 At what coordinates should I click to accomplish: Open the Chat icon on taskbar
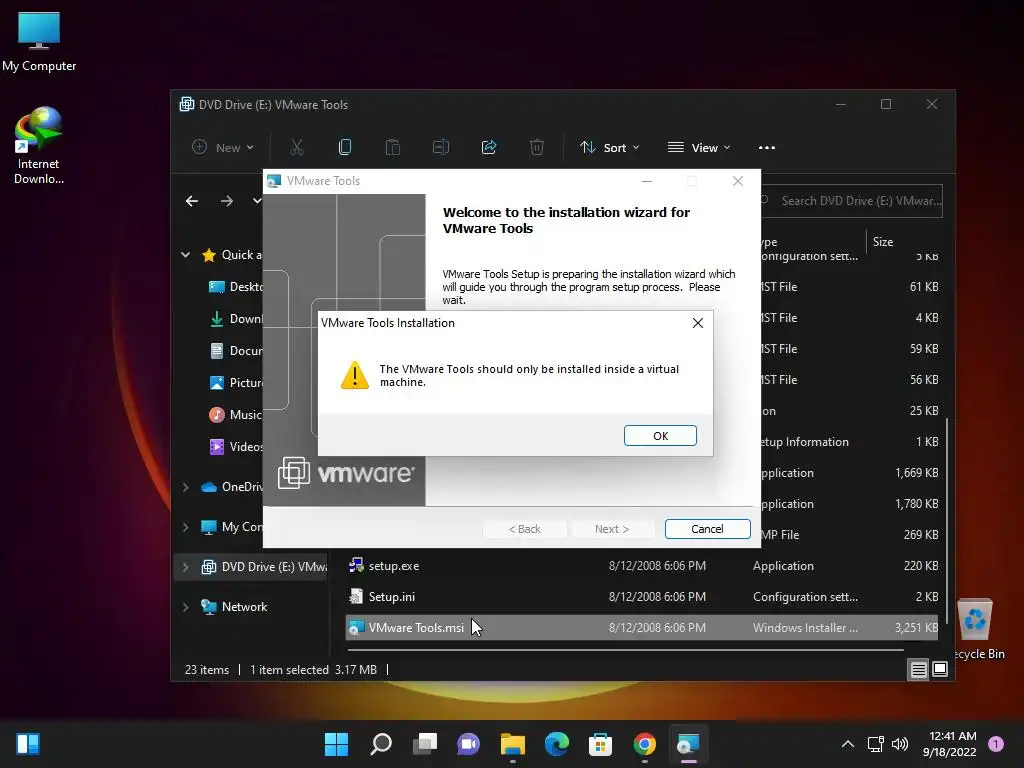pos(468,744)
